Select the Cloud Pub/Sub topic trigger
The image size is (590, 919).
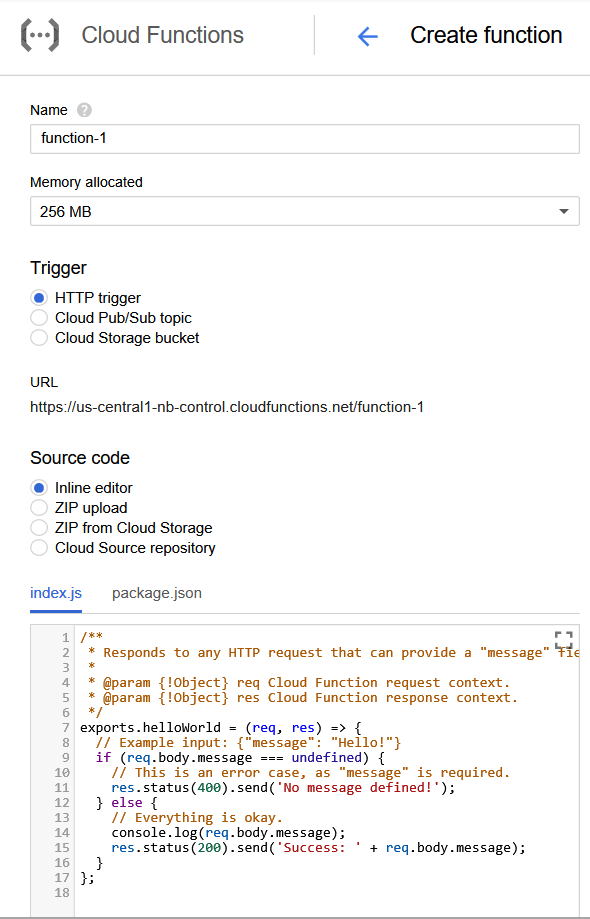pos(39,318)
